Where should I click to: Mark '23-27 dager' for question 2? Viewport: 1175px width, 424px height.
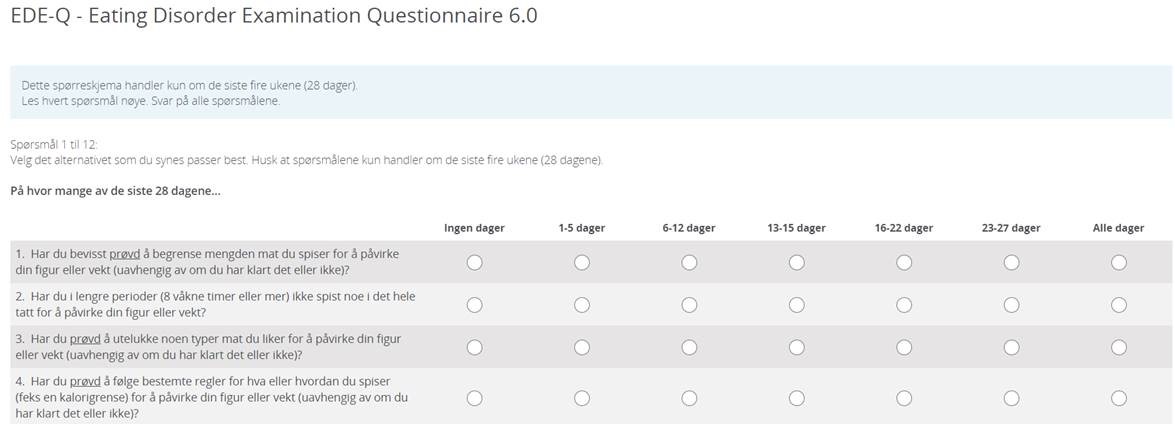1011,304
